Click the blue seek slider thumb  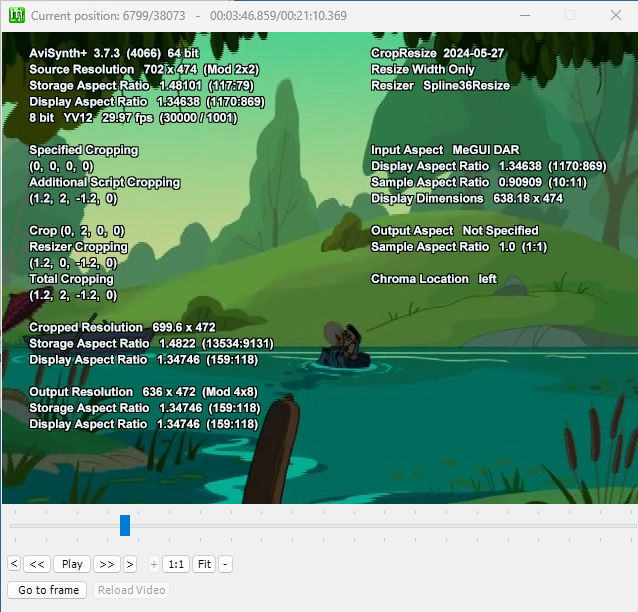coord(125,525)
